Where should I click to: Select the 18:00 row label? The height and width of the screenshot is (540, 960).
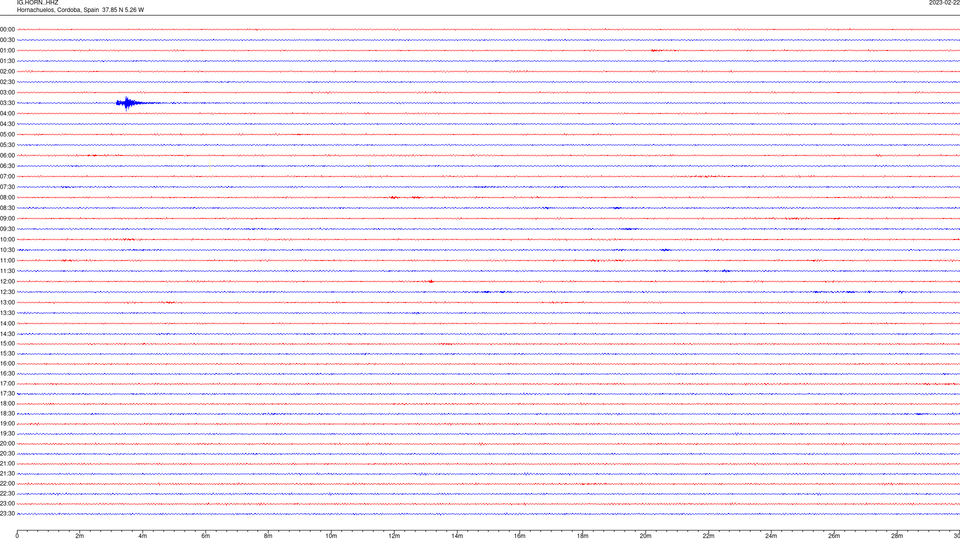(7, 403)
